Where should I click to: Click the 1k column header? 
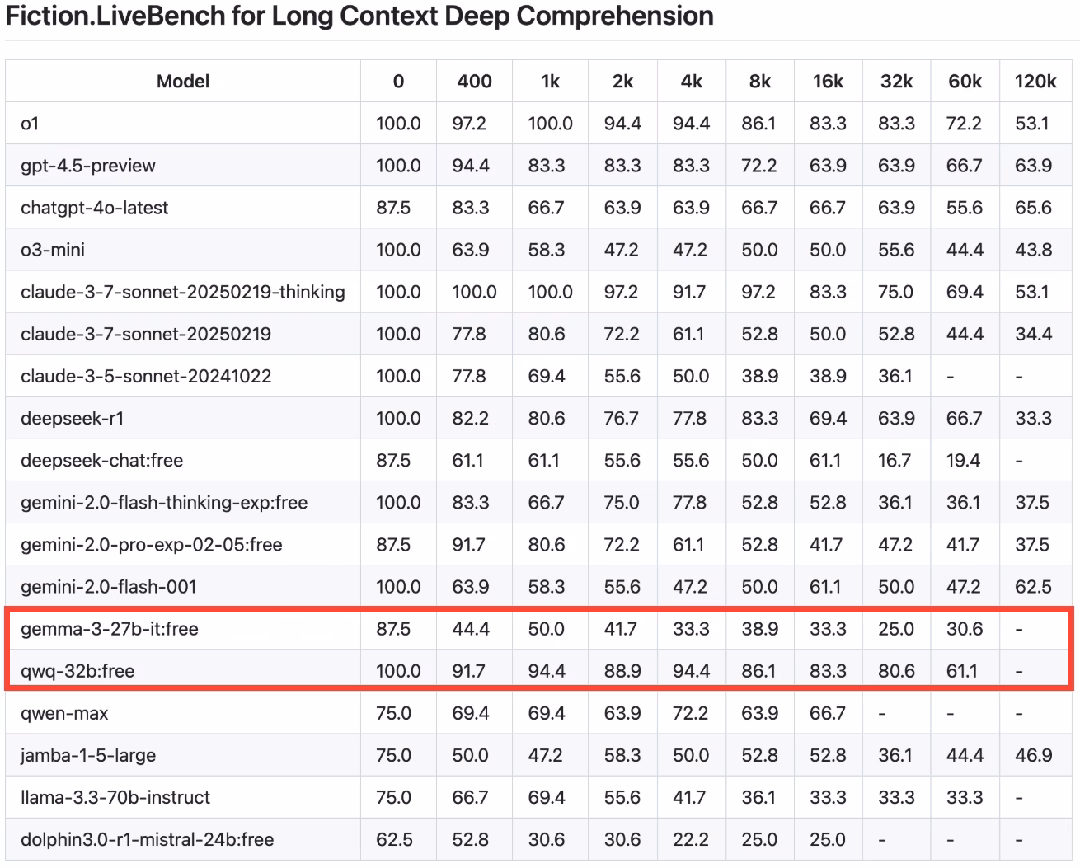[x=550, y=81]
